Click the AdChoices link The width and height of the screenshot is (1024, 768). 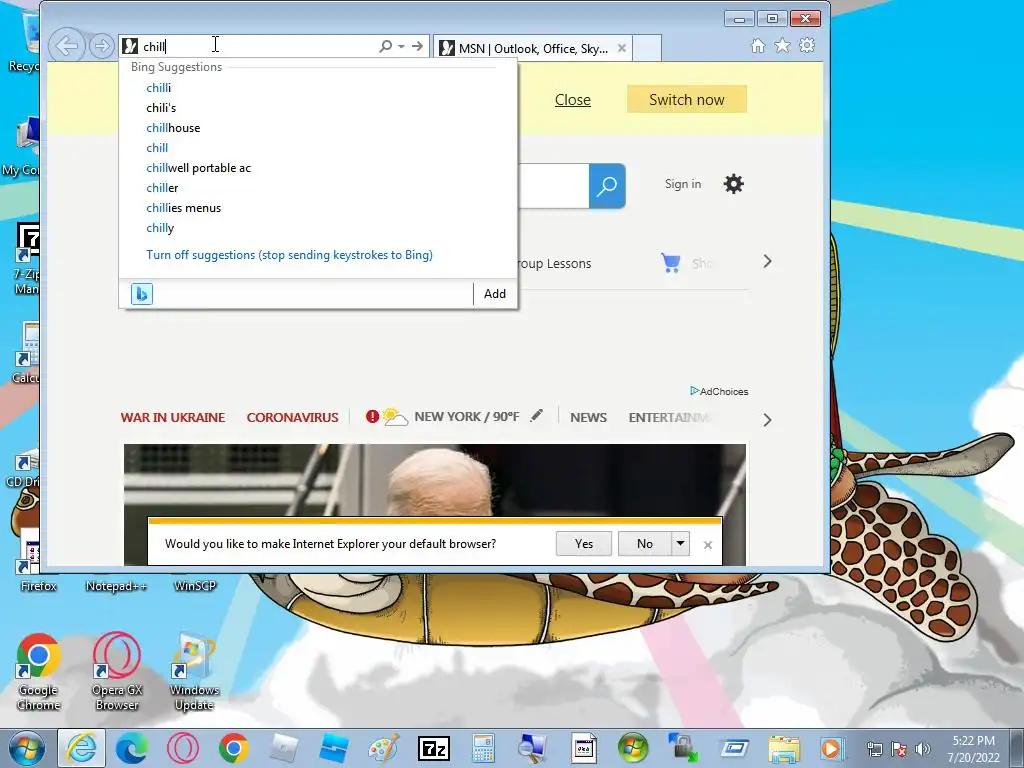pos(719,391)
